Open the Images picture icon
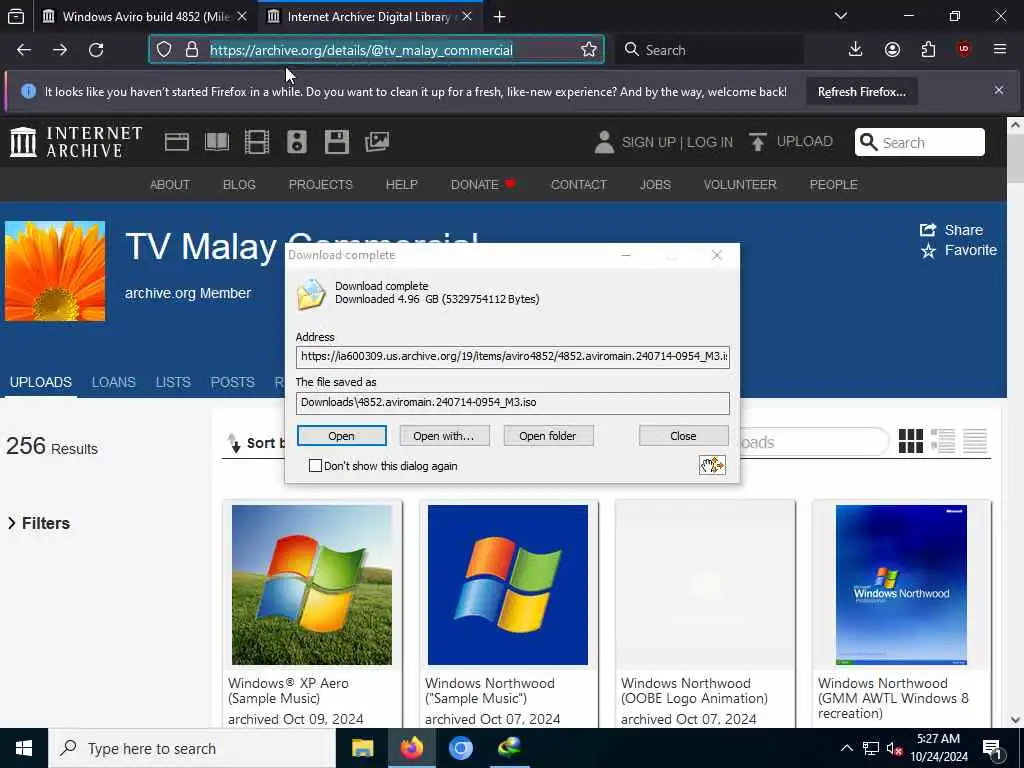 [377, 142]
